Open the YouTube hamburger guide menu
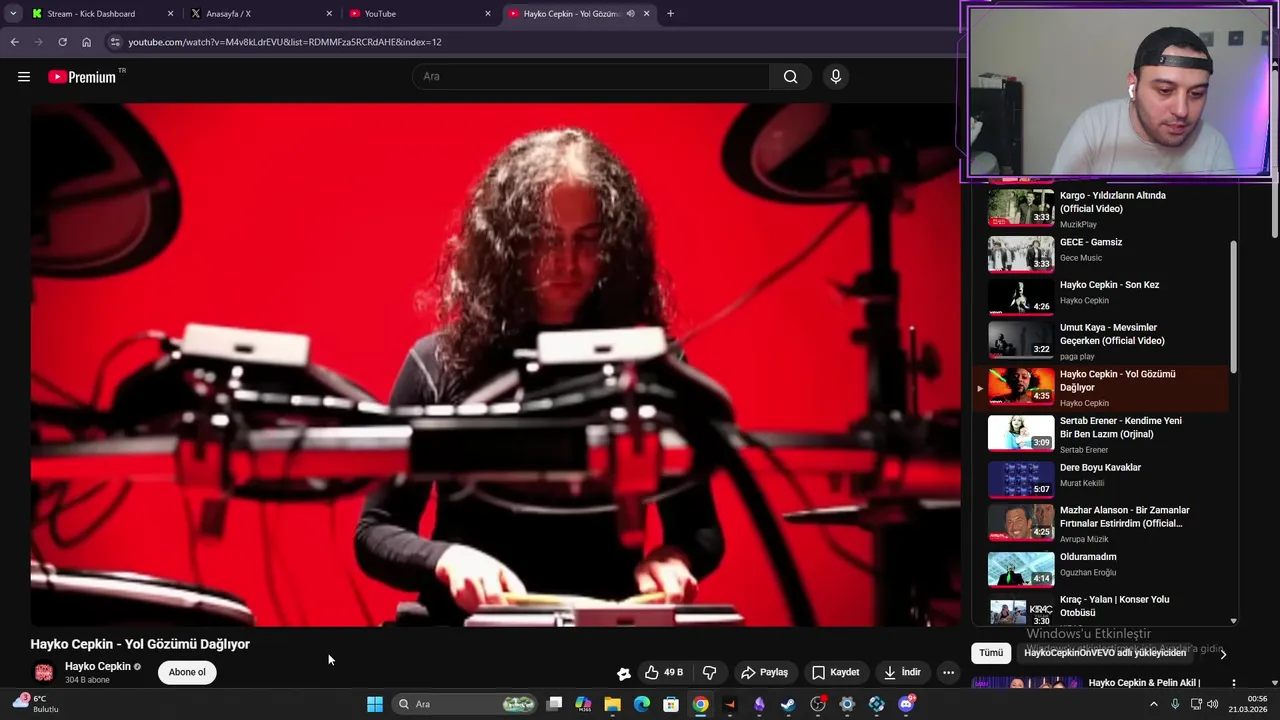This screenshot has height=720, width=1280. click(24, 77)
